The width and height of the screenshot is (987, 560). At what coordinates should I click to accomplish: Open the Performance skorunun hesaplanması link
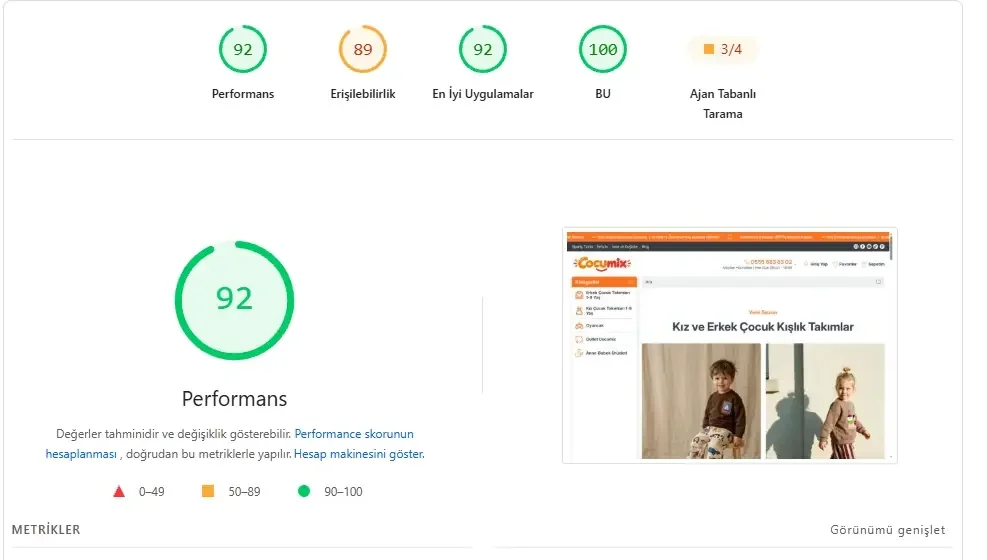(229, 444)
